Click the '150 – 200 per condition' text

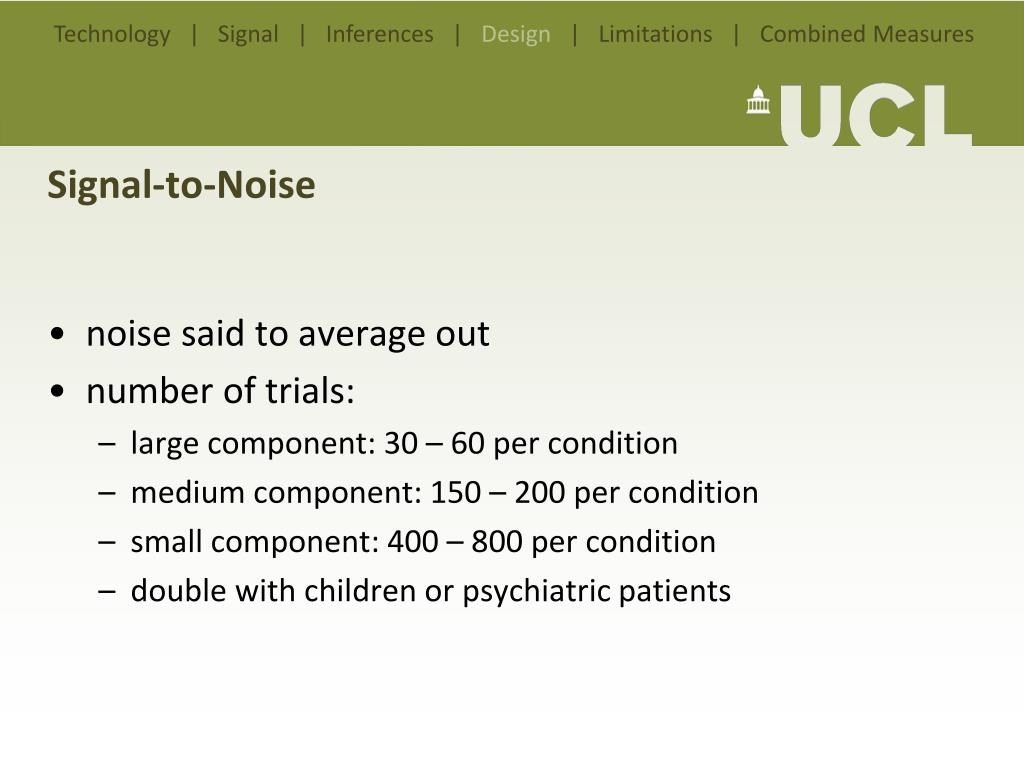(x=594, y=492)
